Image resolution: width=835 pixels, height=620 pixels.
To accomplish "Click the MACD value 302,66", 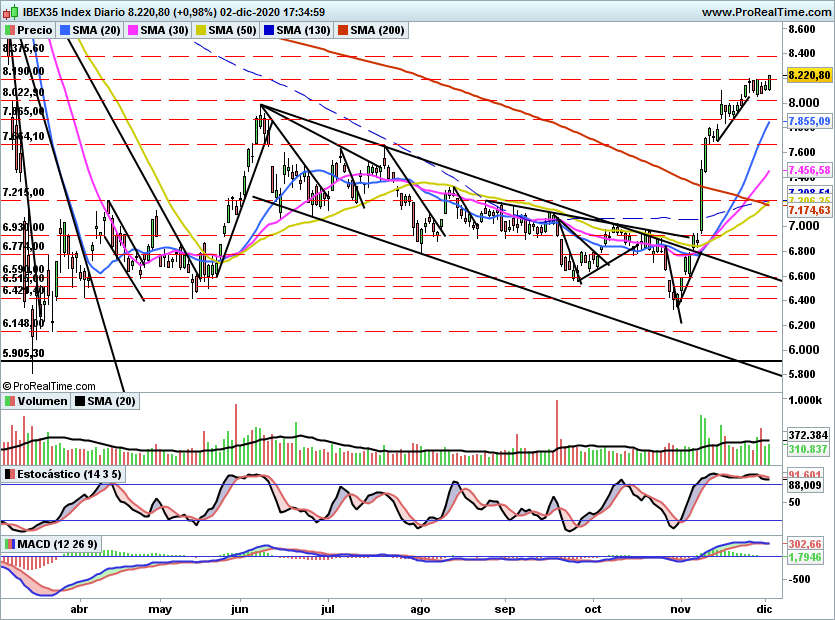I will click(x=805, y=544).
